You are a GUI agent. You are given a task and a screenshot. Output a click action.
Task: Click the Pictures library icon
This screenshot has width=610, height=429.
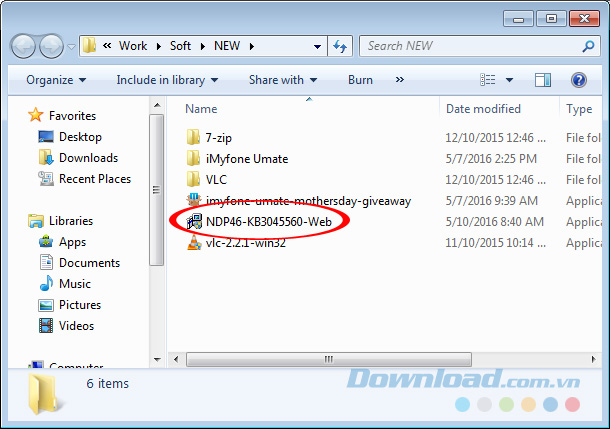tap(46, 305)
